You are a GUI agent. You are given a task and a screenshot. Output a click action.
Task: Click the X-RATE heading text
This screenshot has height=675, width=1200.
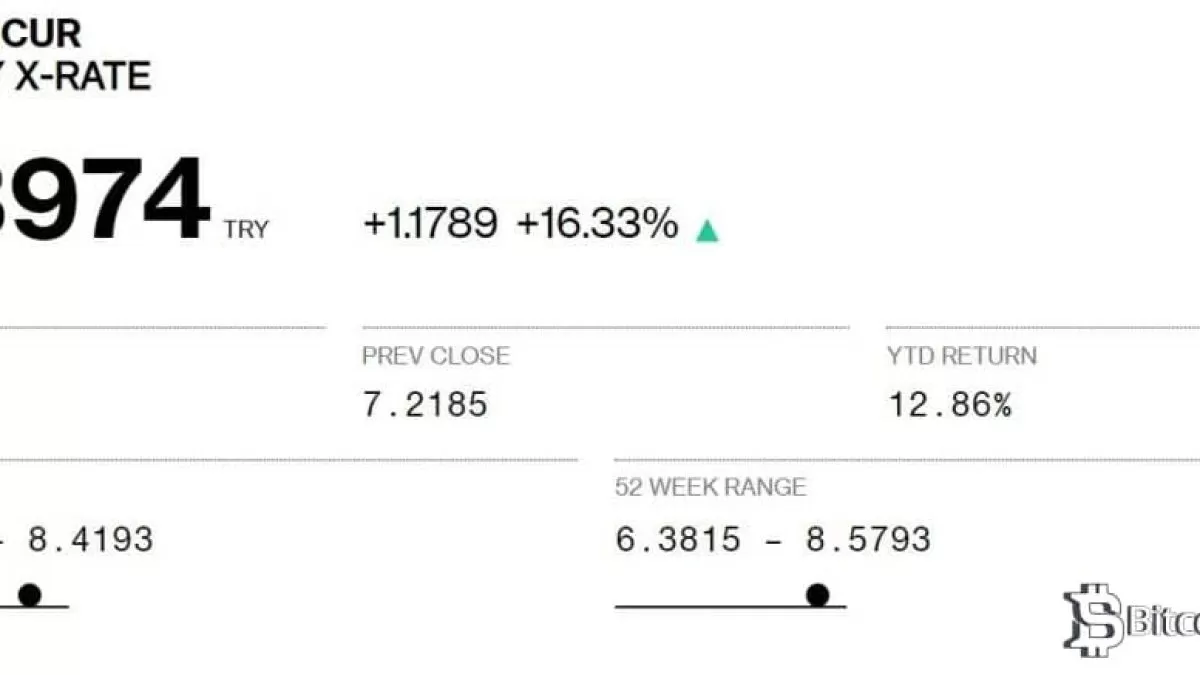[x=85, y=75]
